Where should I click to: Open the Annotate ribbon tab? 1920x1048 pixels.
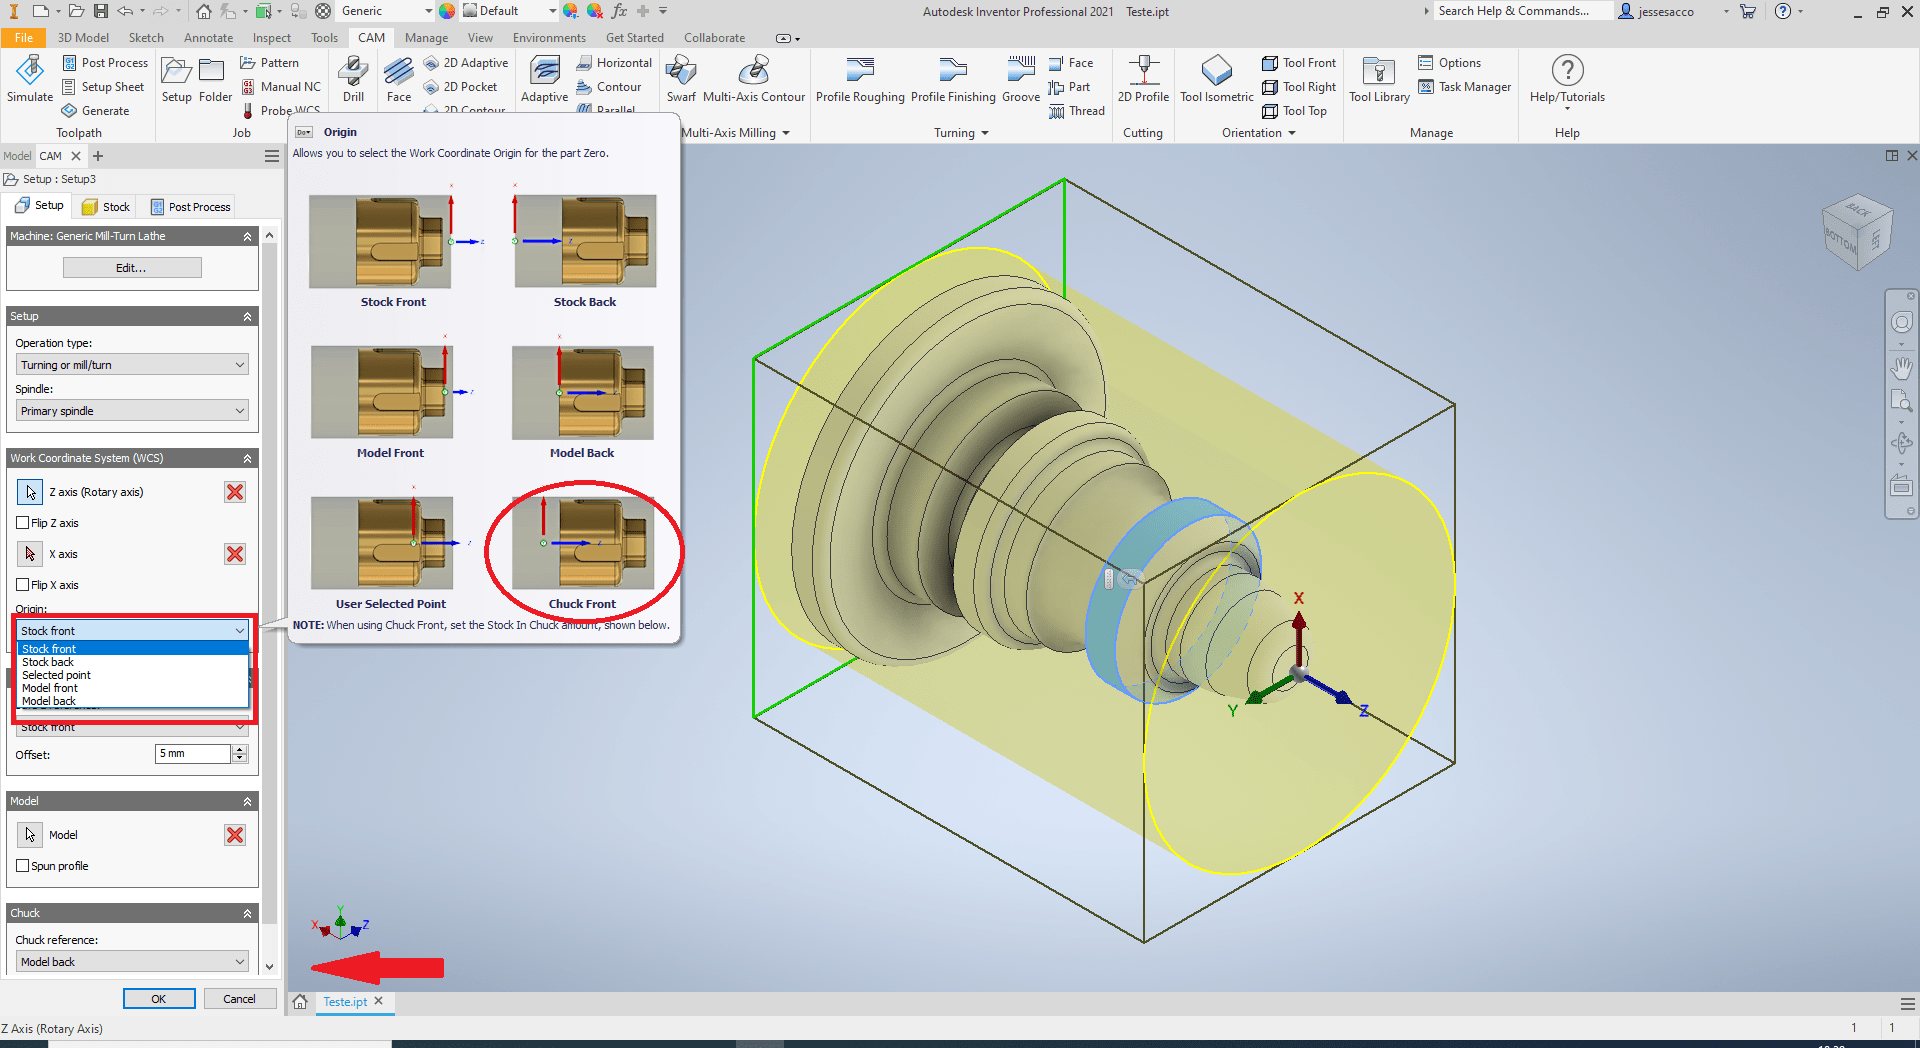click(x=208, y=37)
